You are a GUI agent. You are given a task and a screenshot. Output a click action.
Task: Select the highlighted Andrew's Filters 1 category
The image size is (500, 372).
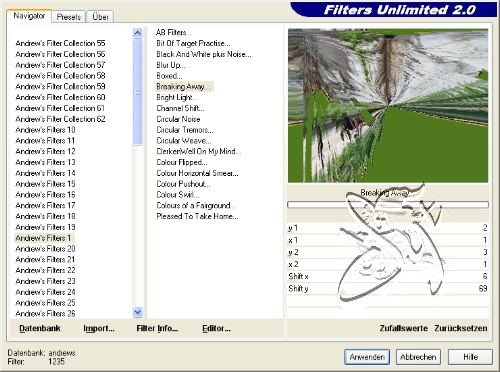point(44,238)
